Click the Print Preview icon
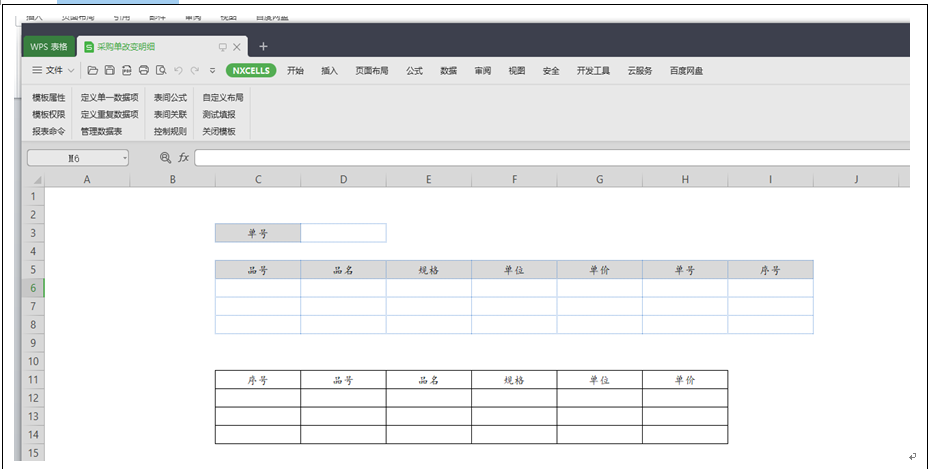928x469 pixels. point(161,71)
